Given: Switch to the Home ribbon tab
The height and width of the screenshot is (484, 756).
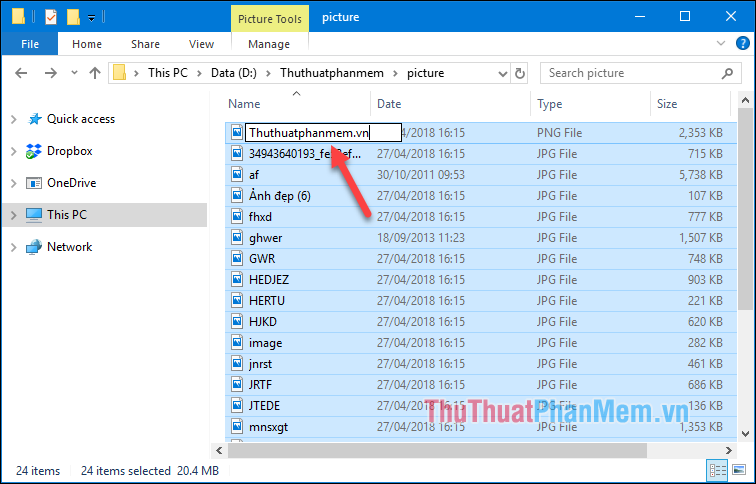Looking at the screenshot, I should point(87,44).
